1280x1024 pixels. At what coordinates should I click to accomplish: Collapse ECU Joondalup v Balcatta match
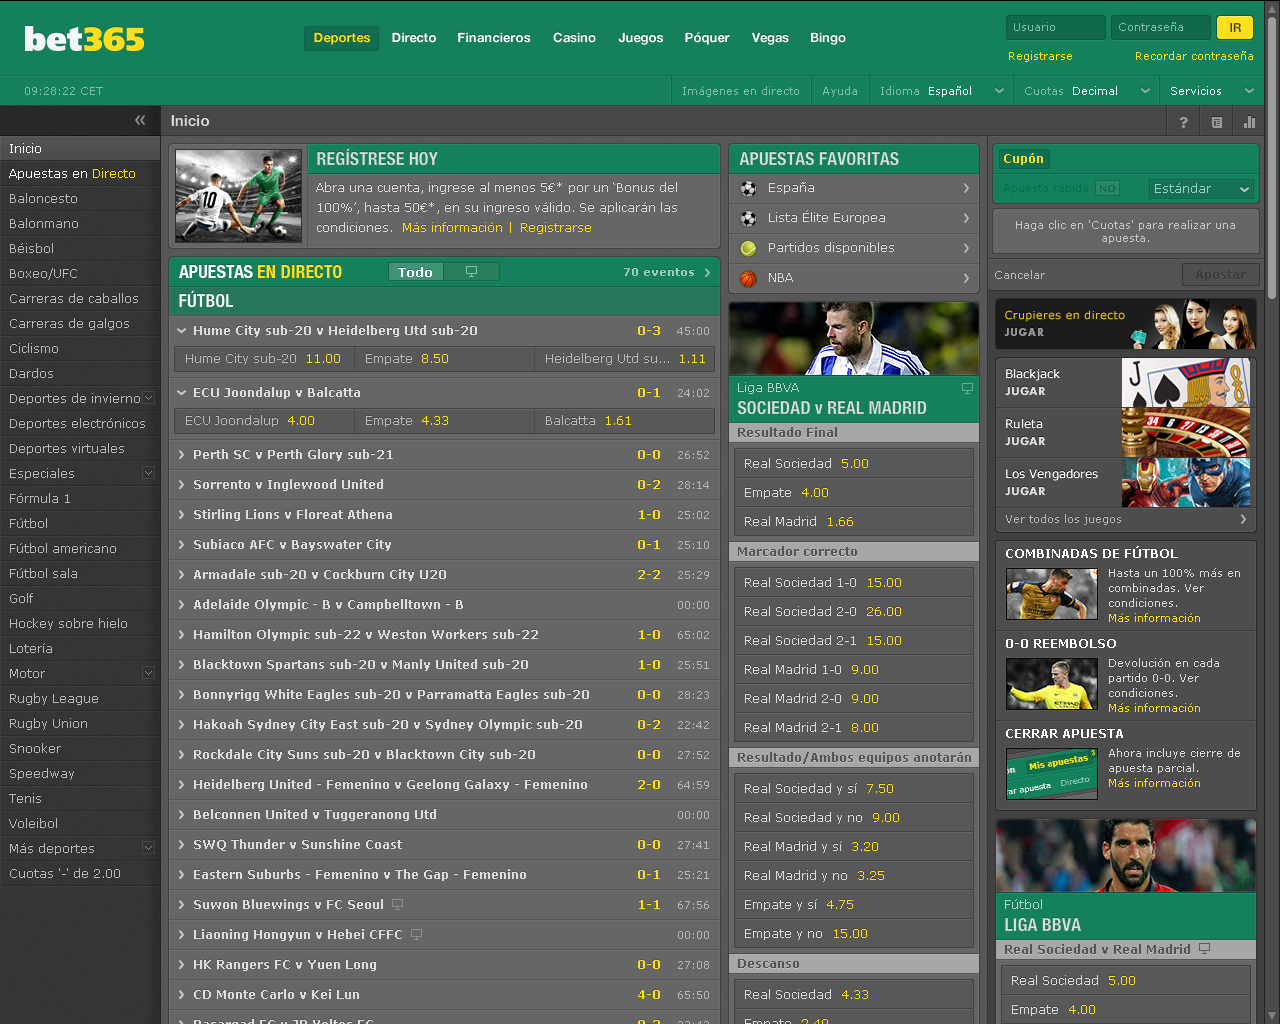coord(181,392)
